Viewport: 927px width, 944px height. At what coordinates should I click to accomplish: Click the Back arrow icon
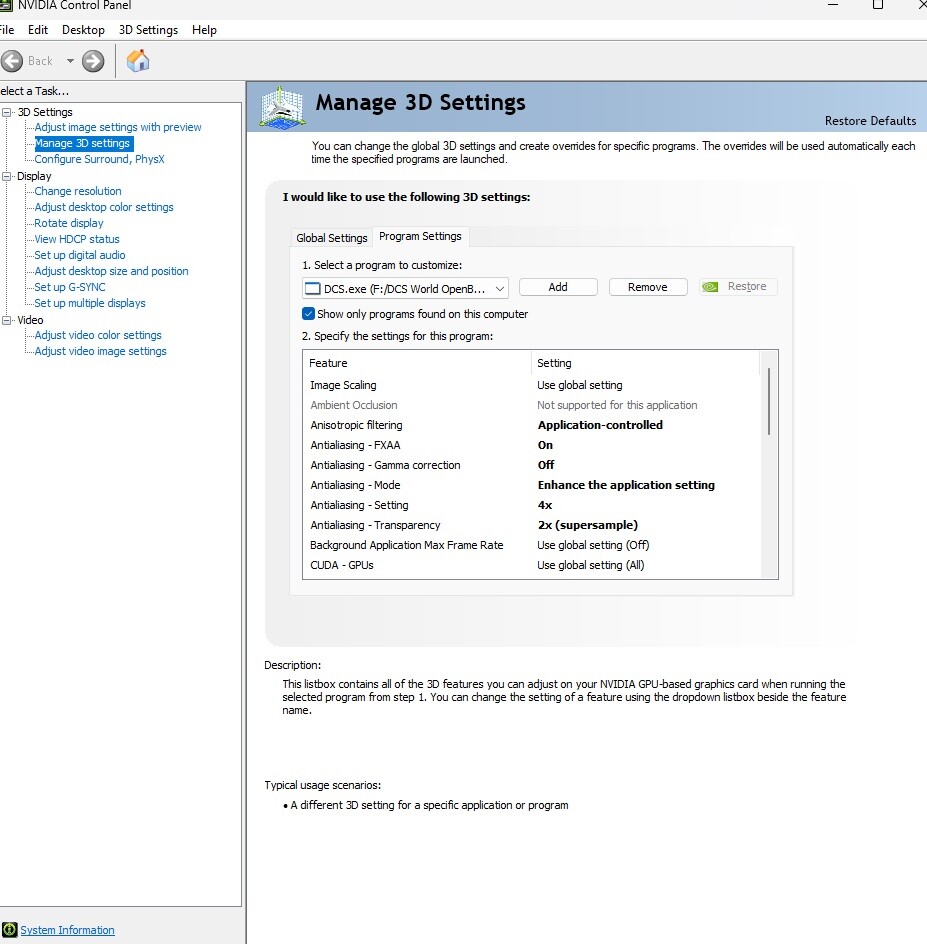[11, 61]
